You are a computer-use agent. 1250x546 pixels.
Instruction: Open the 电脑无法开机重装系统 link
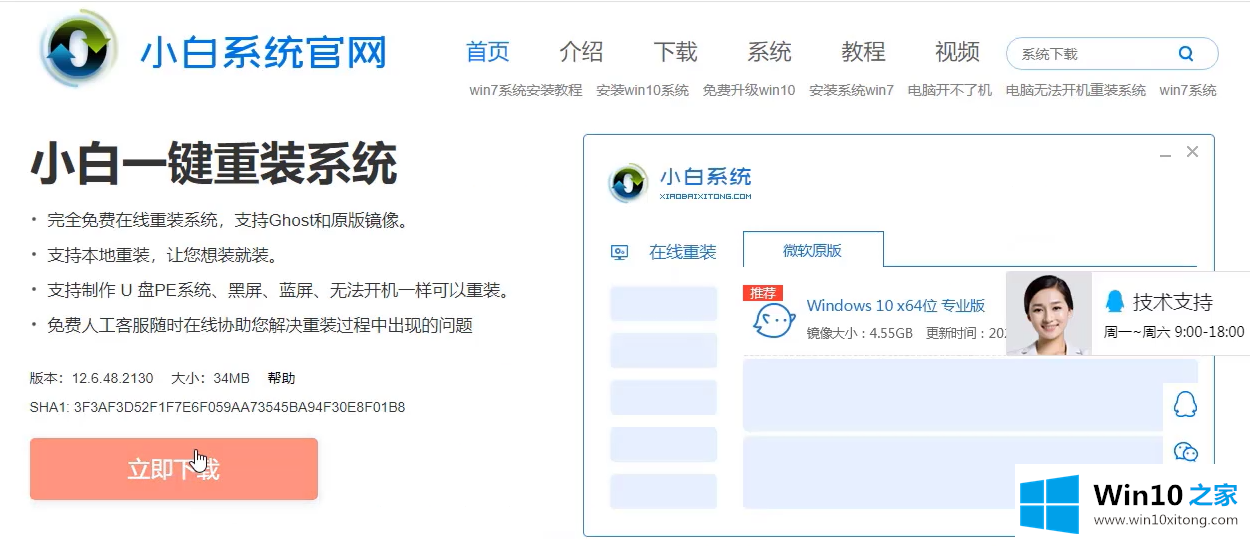[x=1076, y=90]
